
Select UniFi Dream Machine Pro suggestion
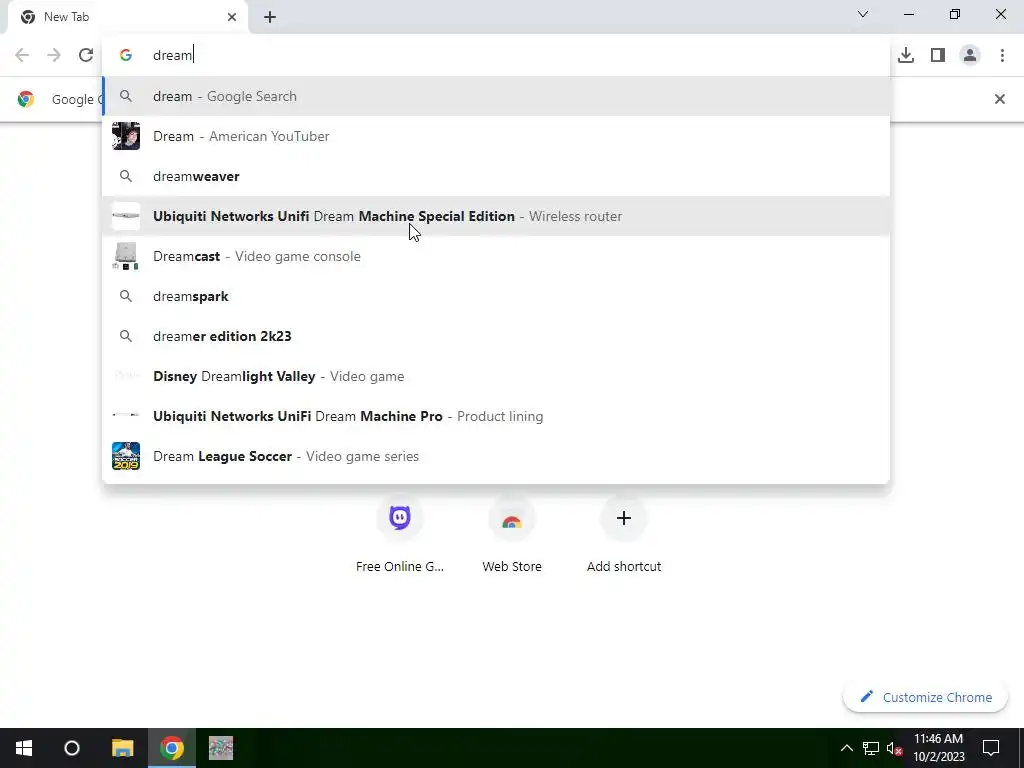[496, 416]
